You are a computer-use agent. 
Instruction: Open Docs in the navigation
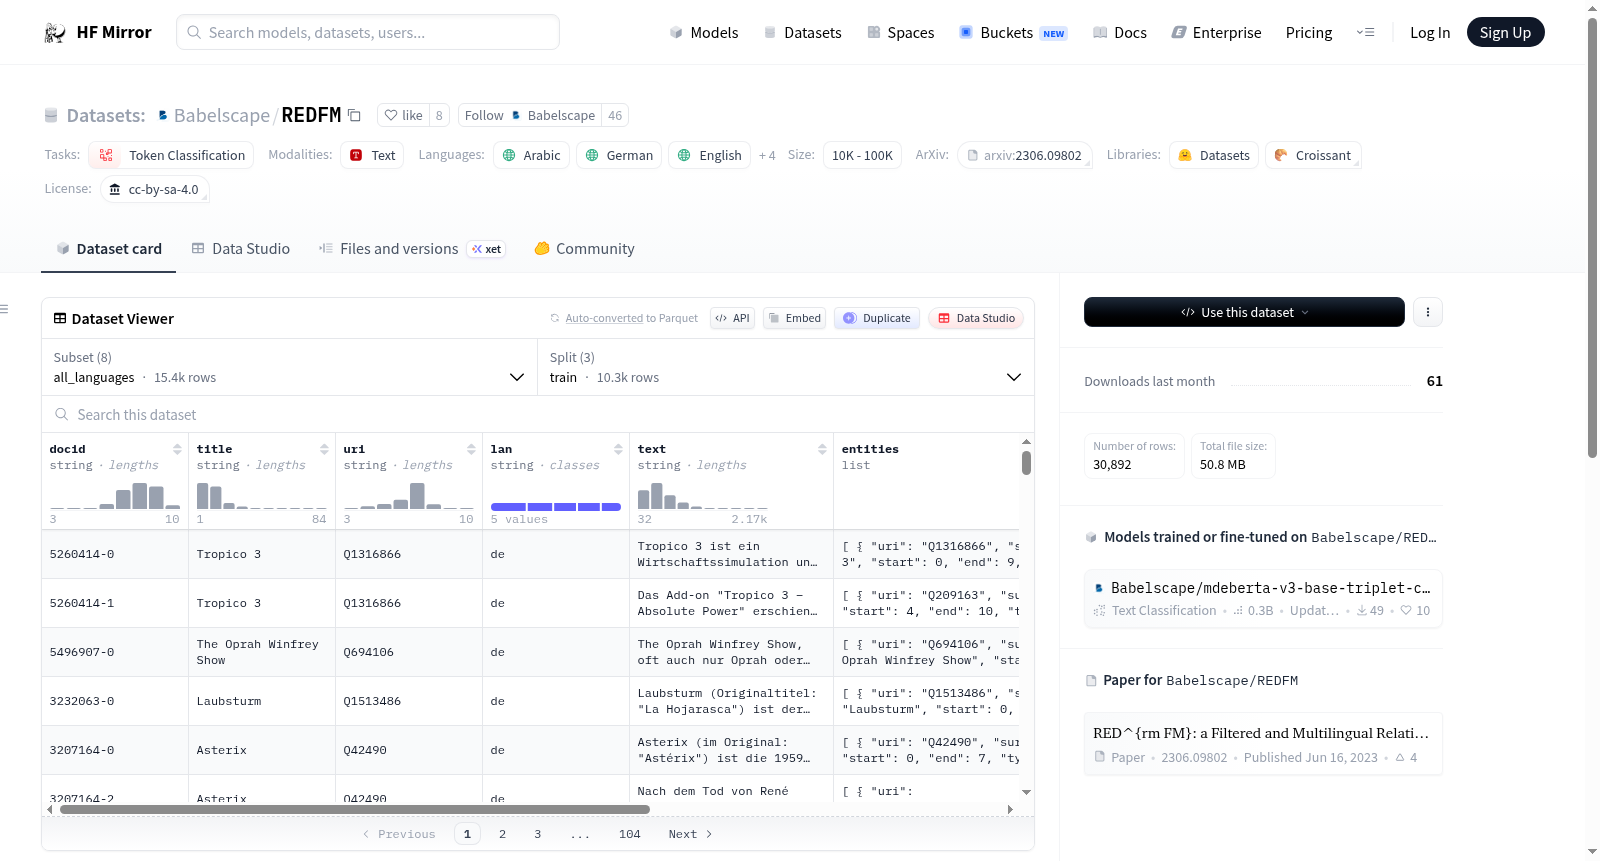[x=1120, y=33]
